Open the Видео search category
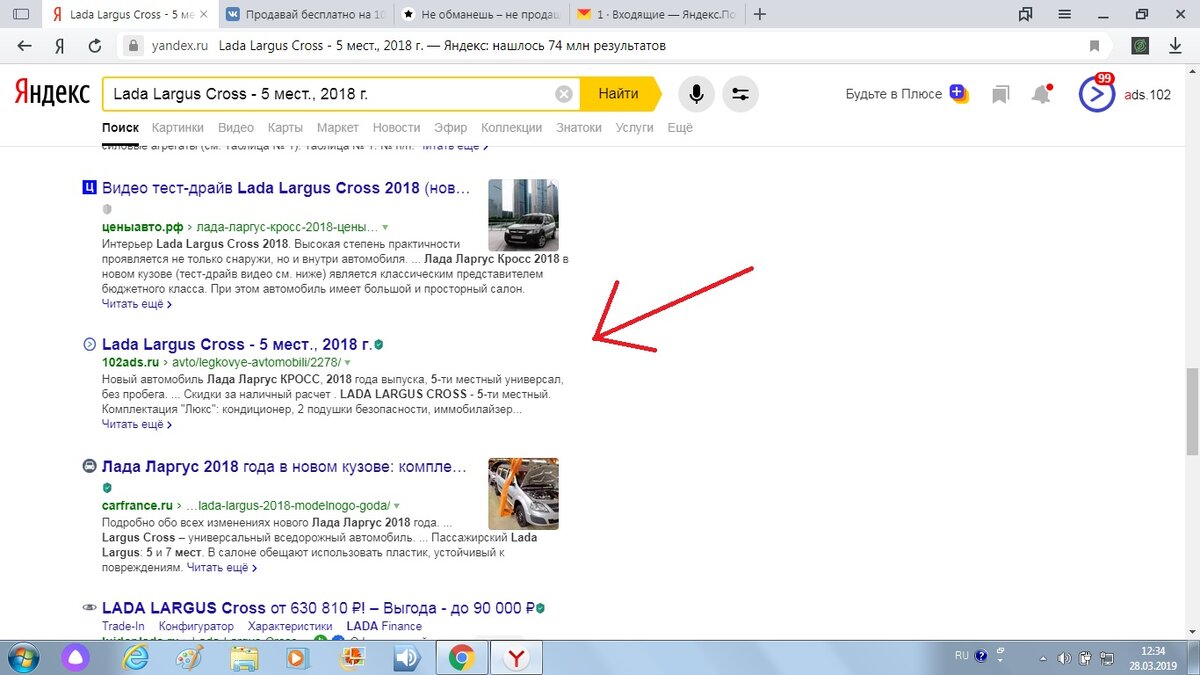Screen dimensions: 1200x675 point(236,127)
